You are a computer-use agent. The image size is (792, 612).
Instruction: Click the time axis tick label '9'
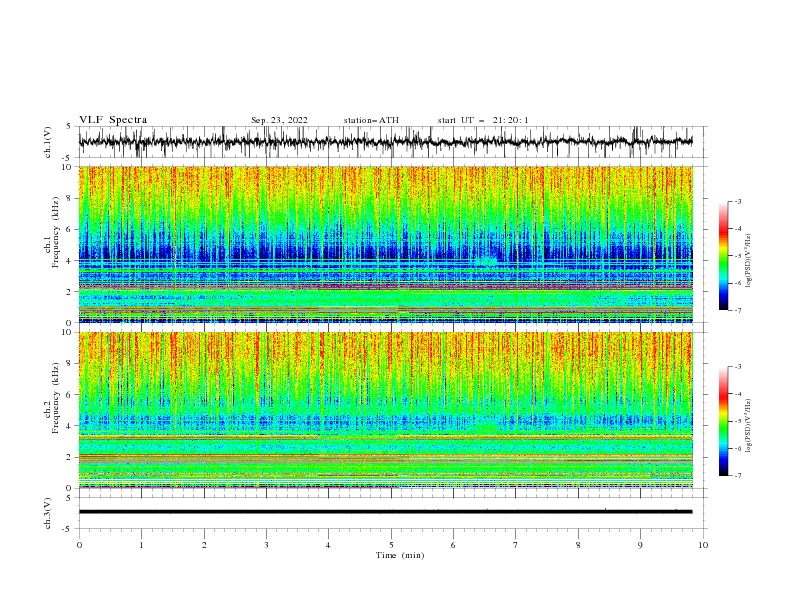point(640,545)
